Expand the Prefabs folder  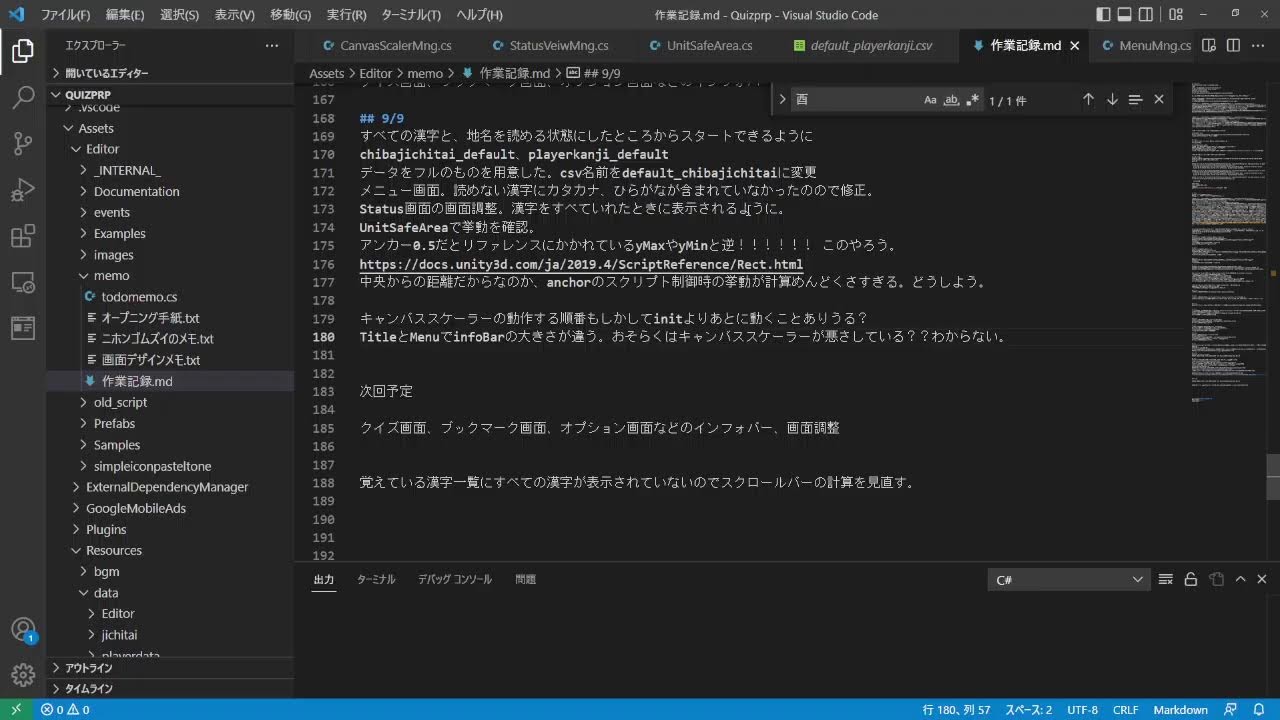[x=170, y=423]
